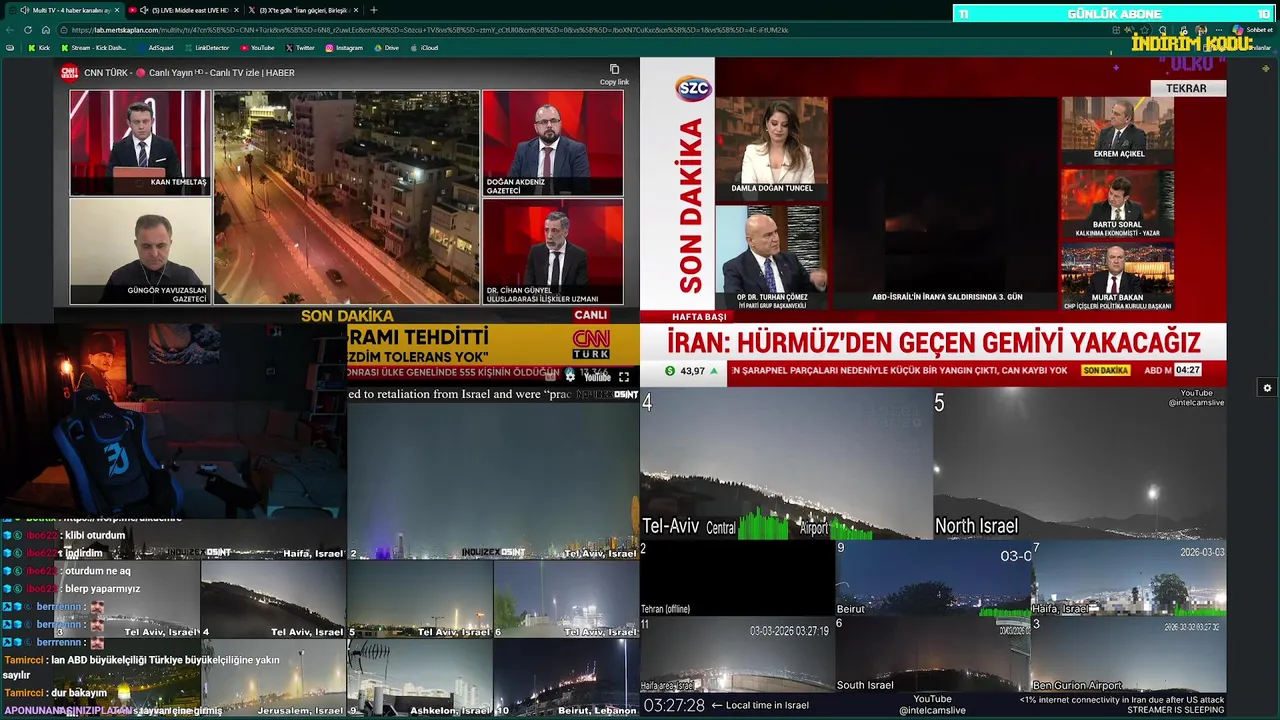Click the Kaan Temeltaş presenter panel
The width and height of the screenshot is (1280, 720).
tap(140, 142)
